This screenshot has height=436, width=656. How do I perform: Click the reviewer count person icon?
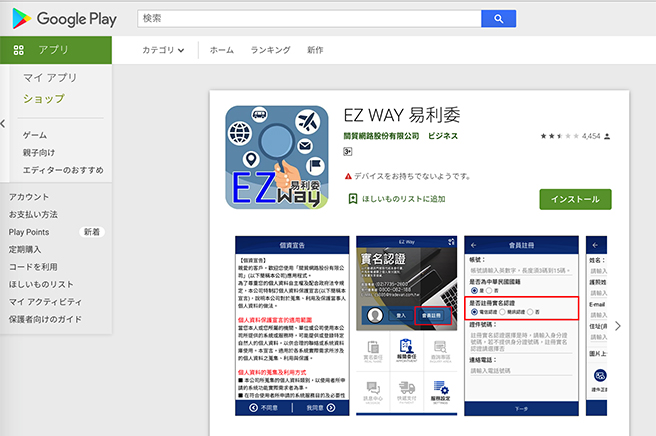(607, 136)
